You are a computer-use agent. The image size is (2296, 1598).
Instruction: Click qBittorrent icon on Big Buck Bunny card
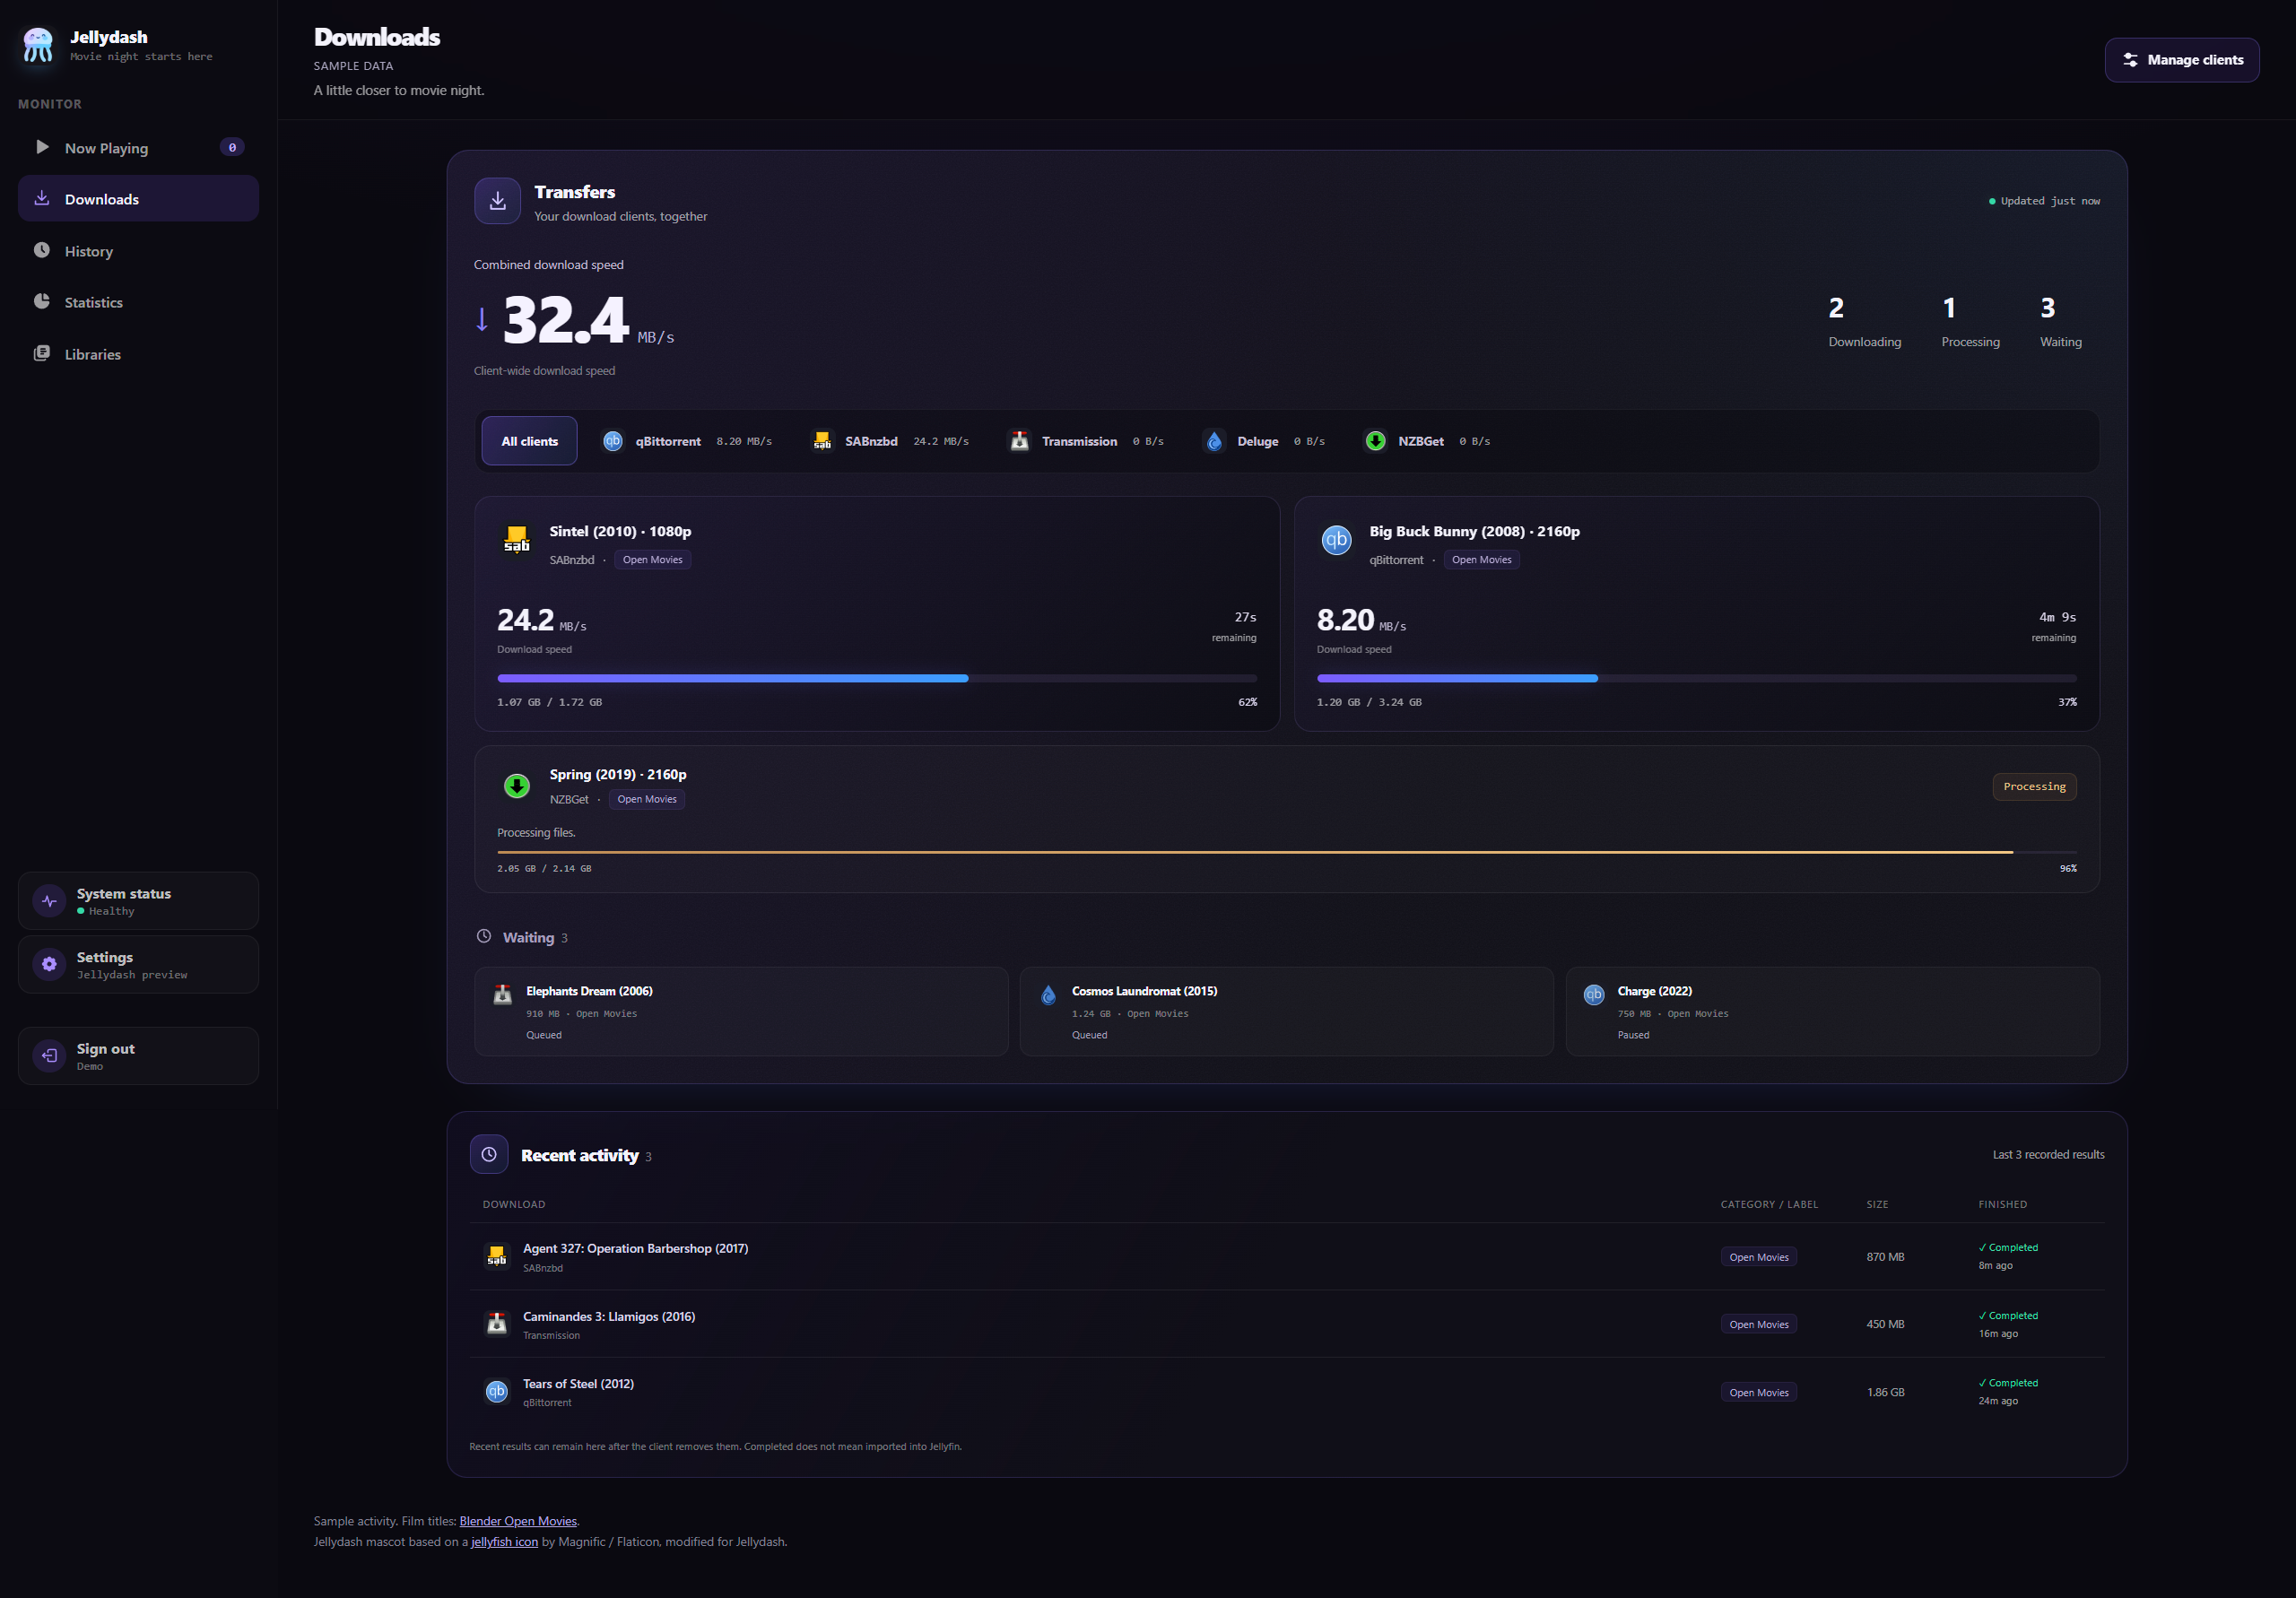pos(1337,540)
